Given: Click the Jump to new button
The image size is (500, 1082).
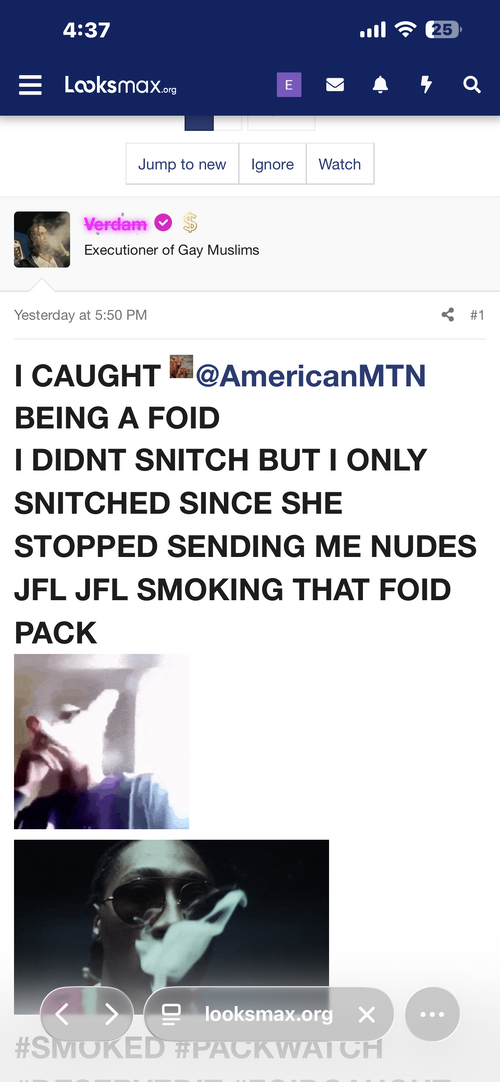Looking at the screenshot, I should click(182, 164).
